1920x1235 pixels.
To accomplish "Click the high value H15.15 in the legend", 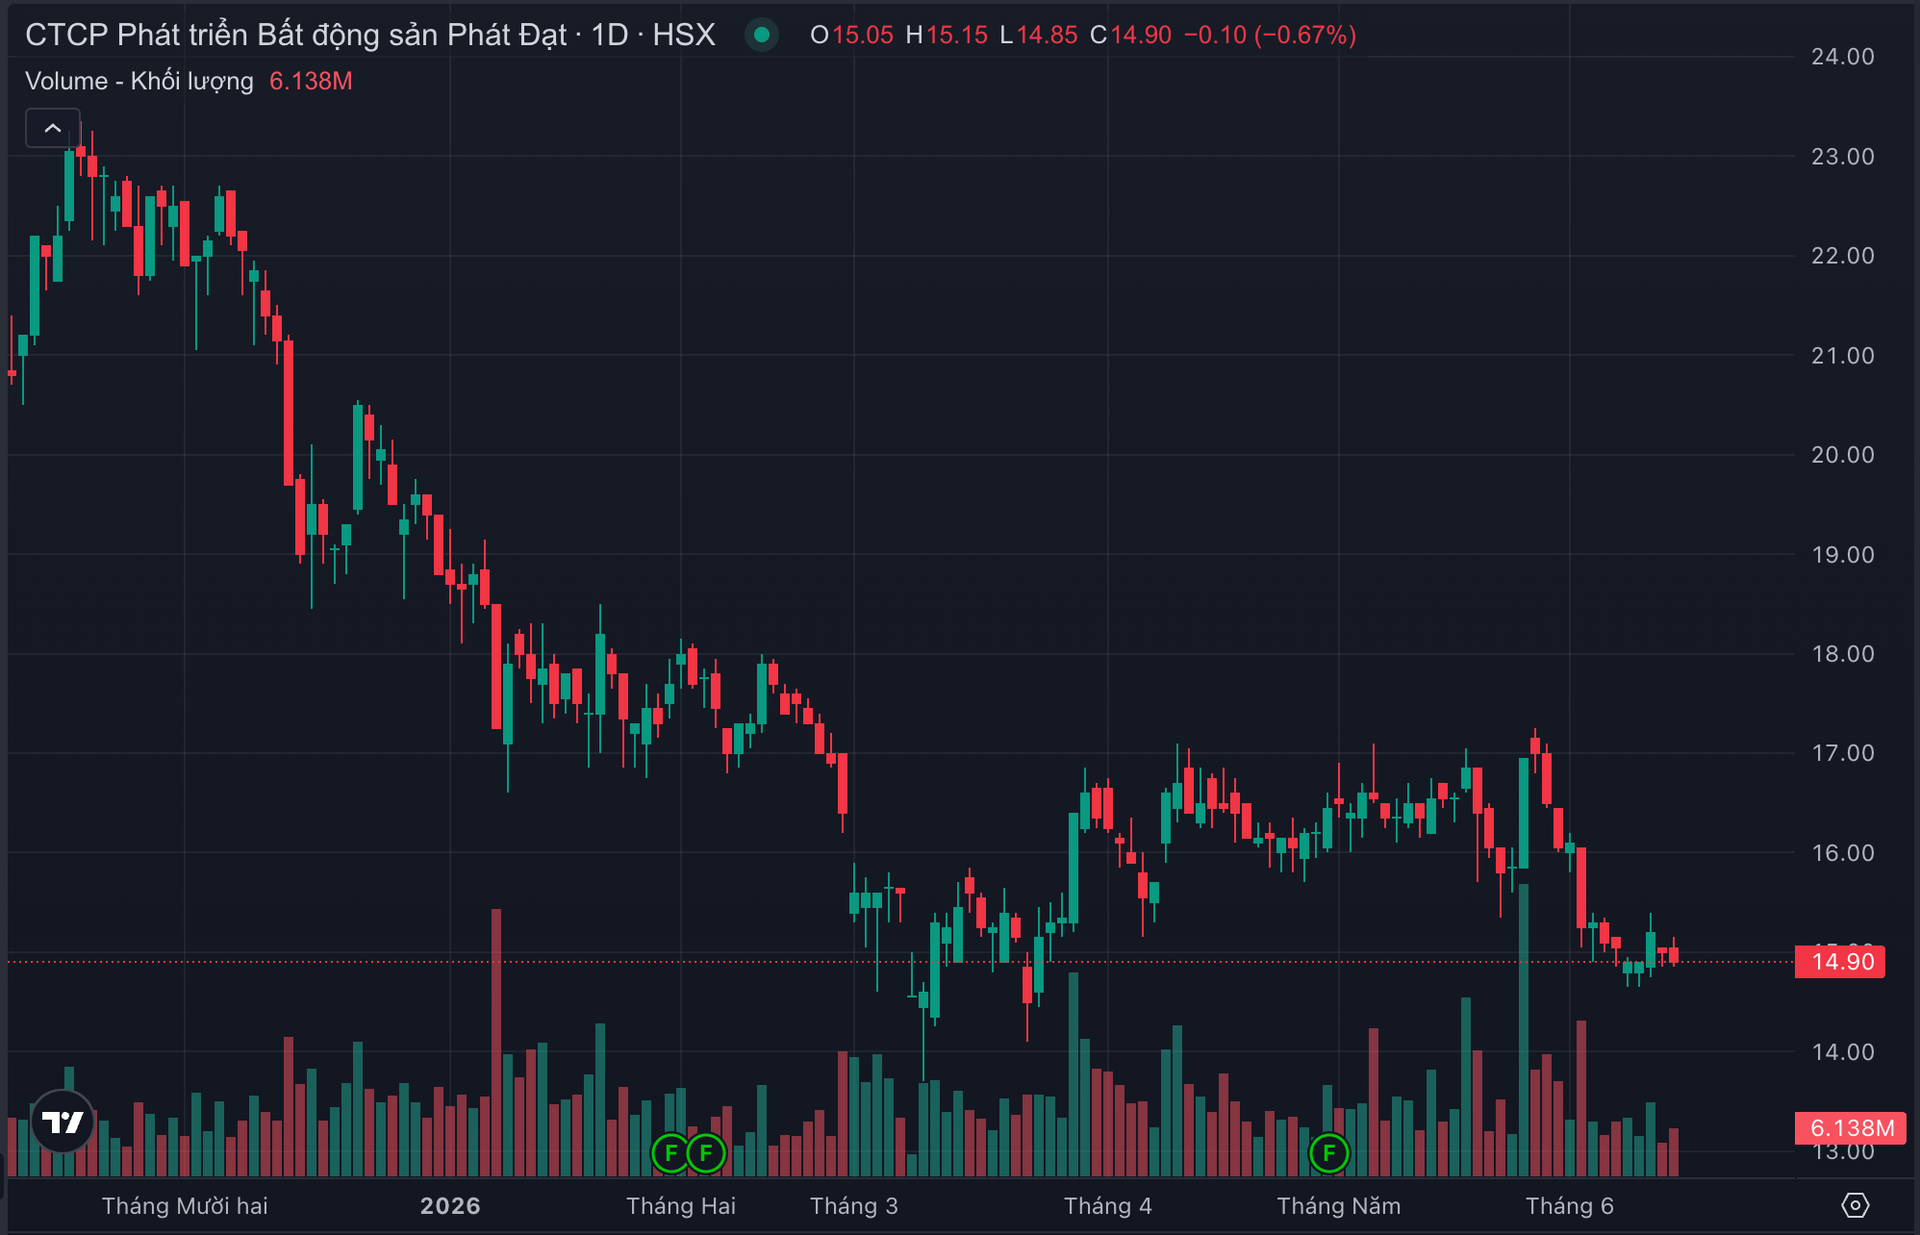I will (946, 35).
